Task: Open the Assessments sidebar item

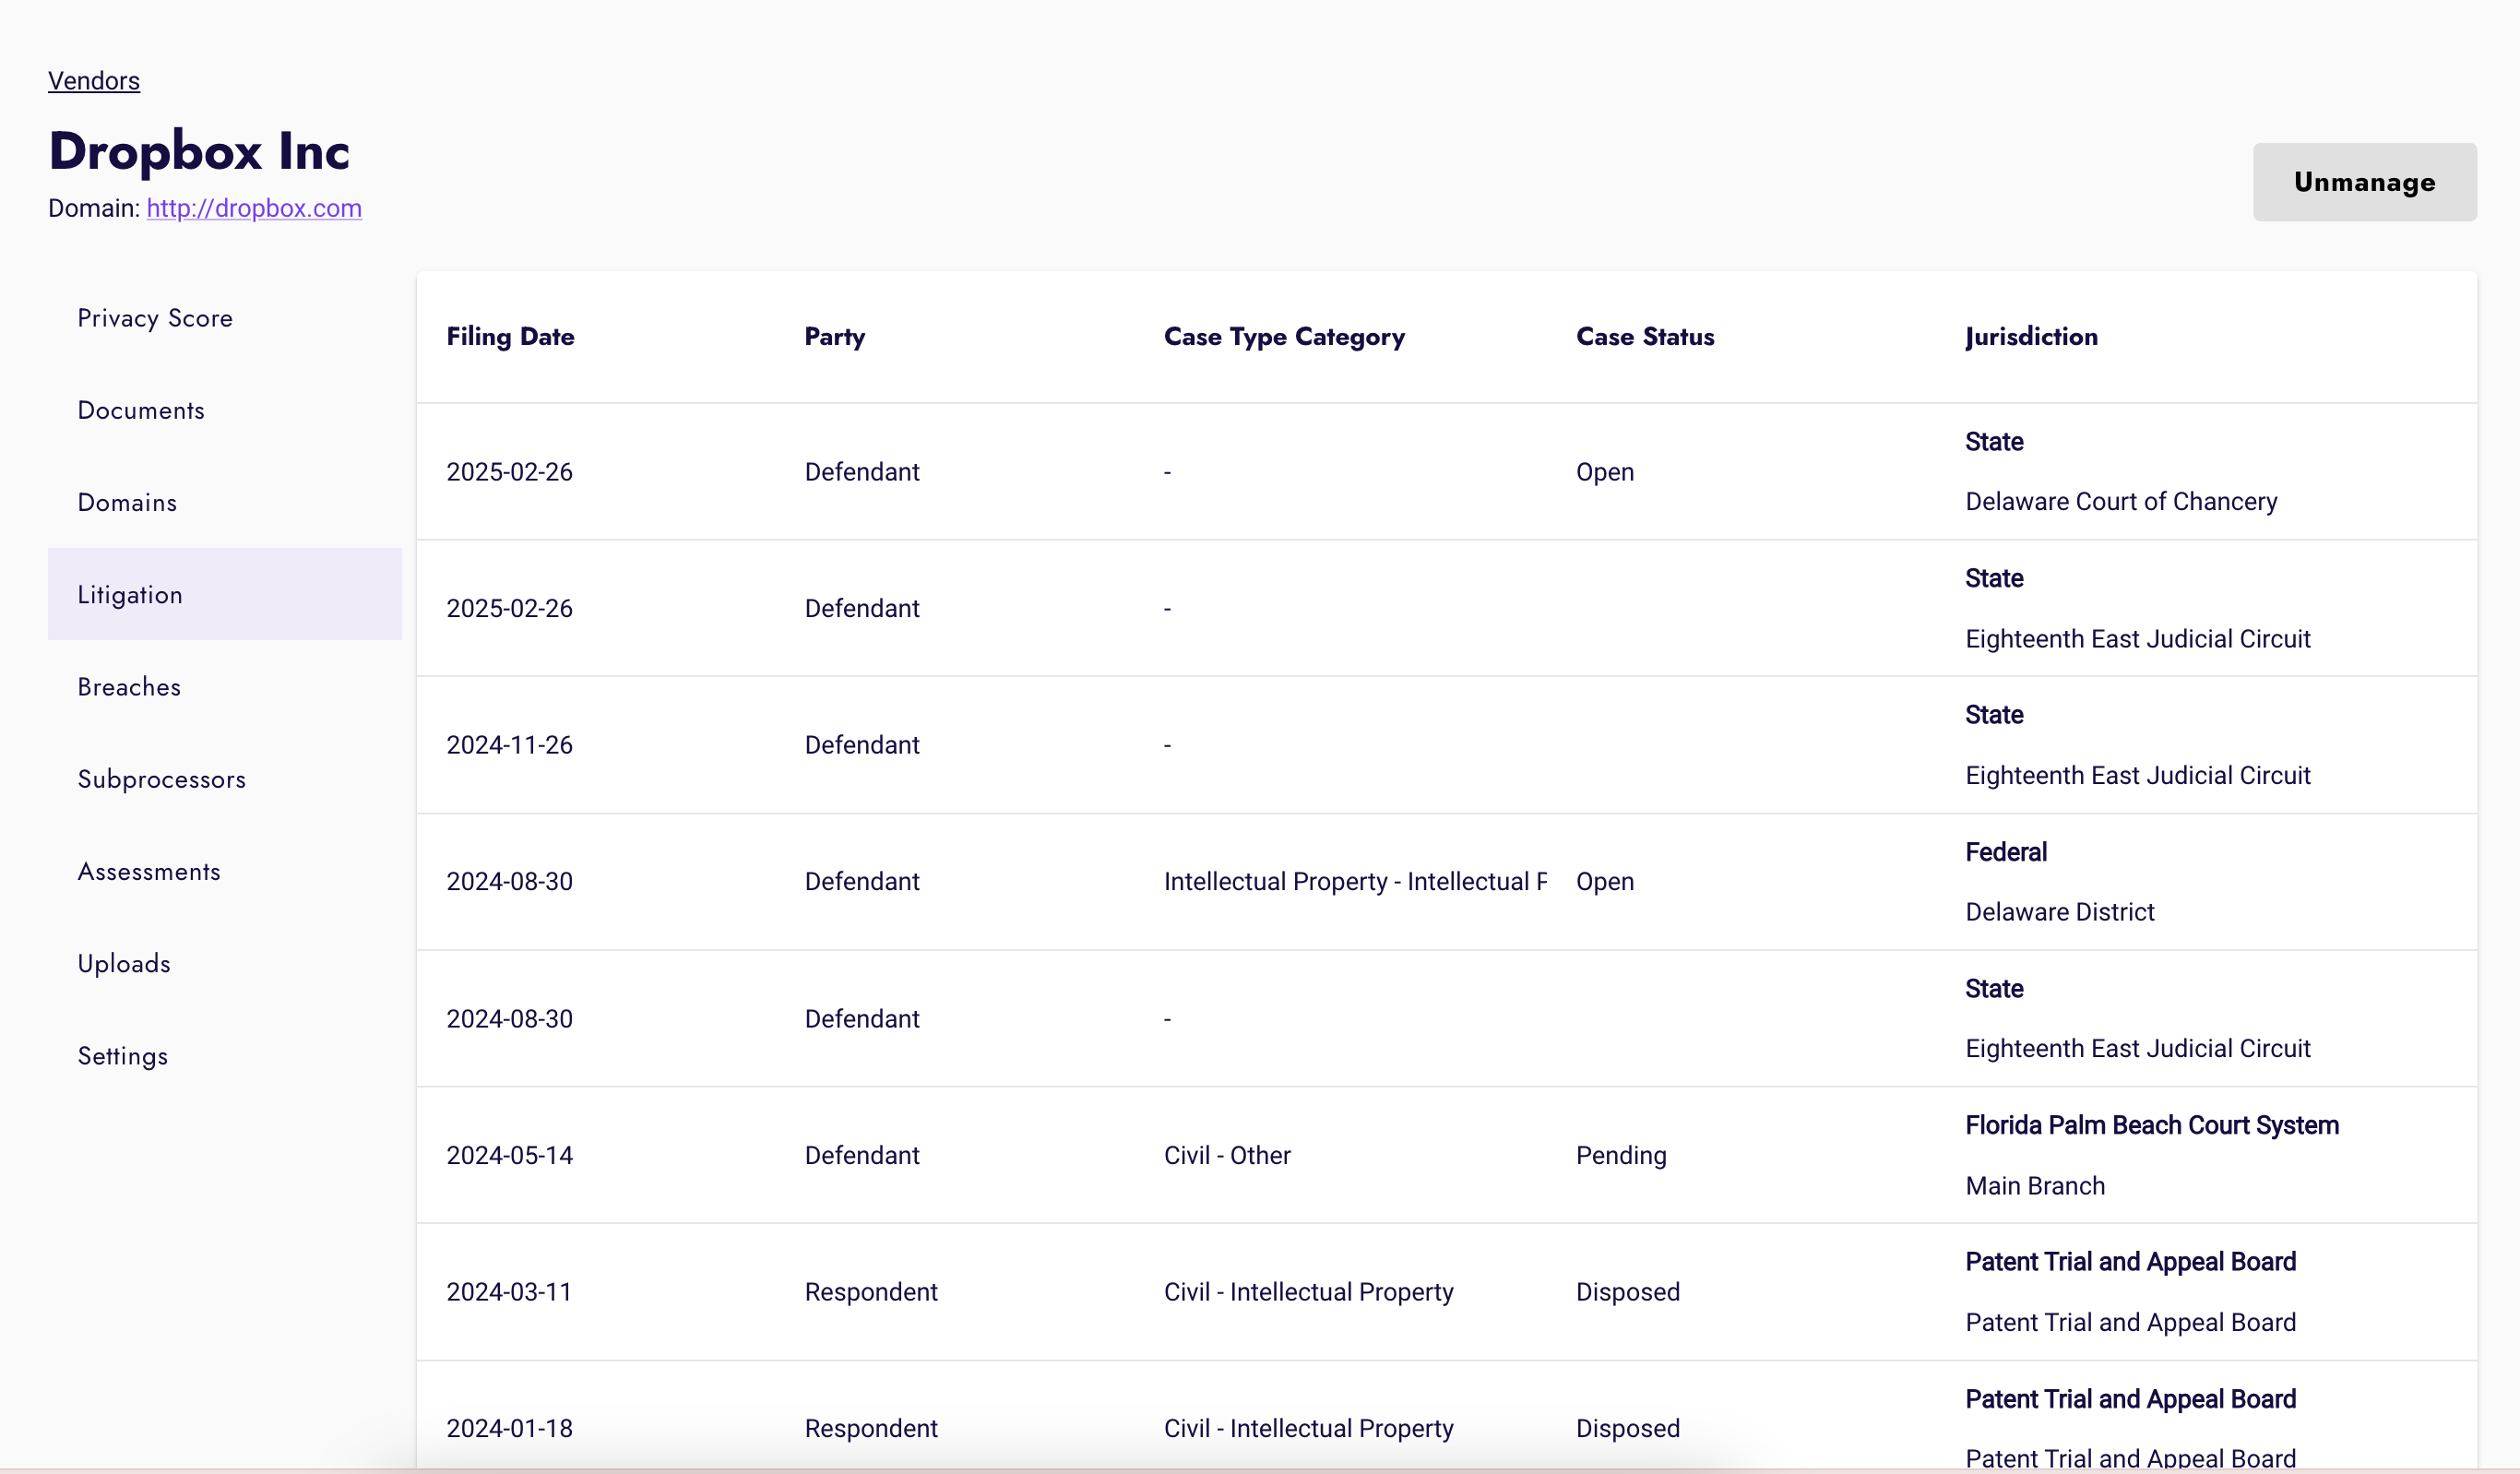Action: (x=225, y=871)
